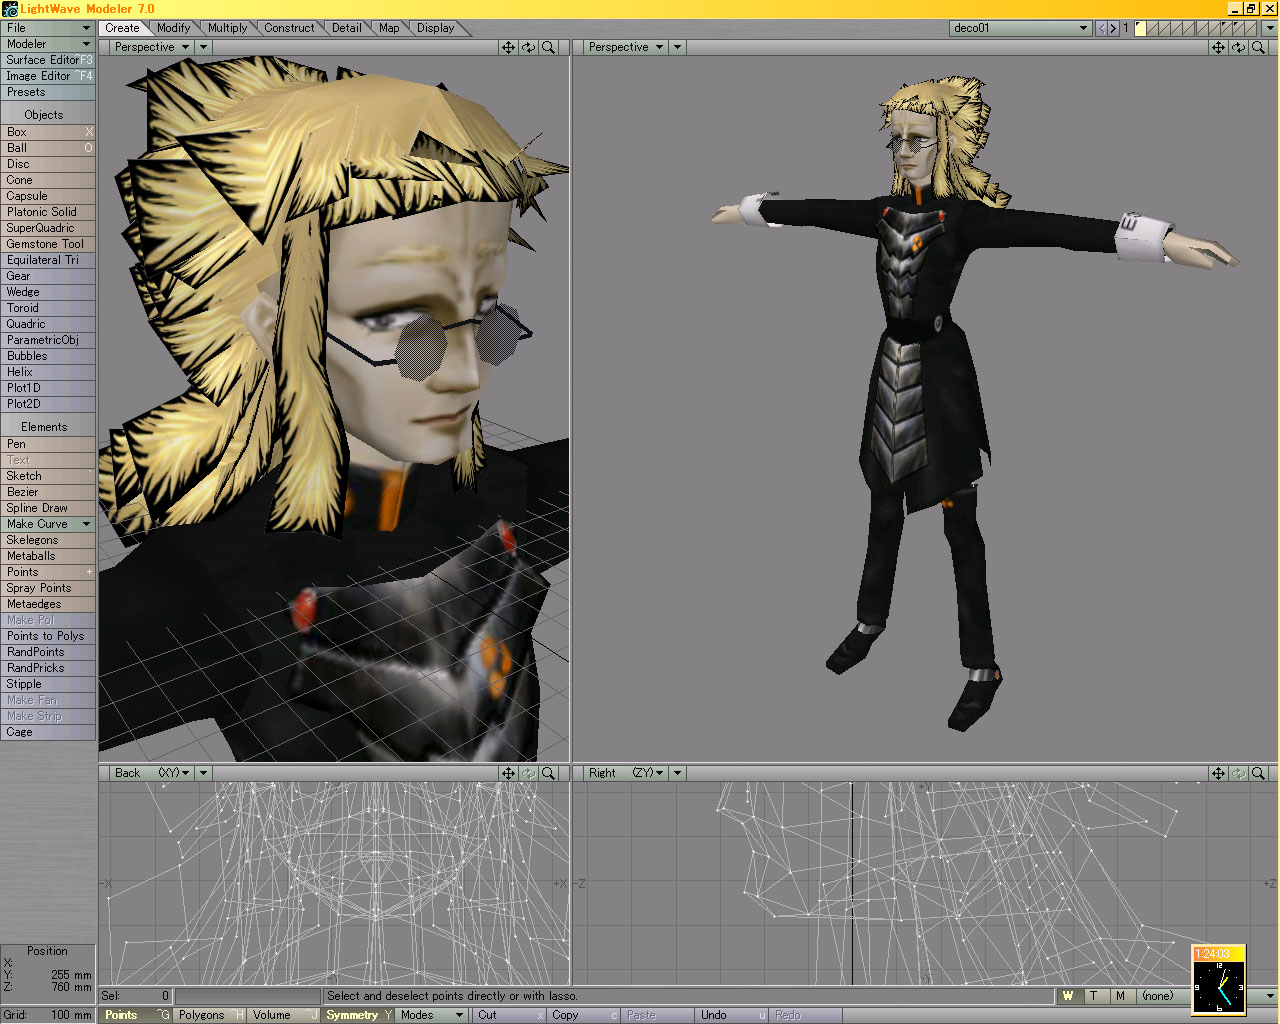
Task: Toggle Symmetry mode
Action: coord(358,1015)
